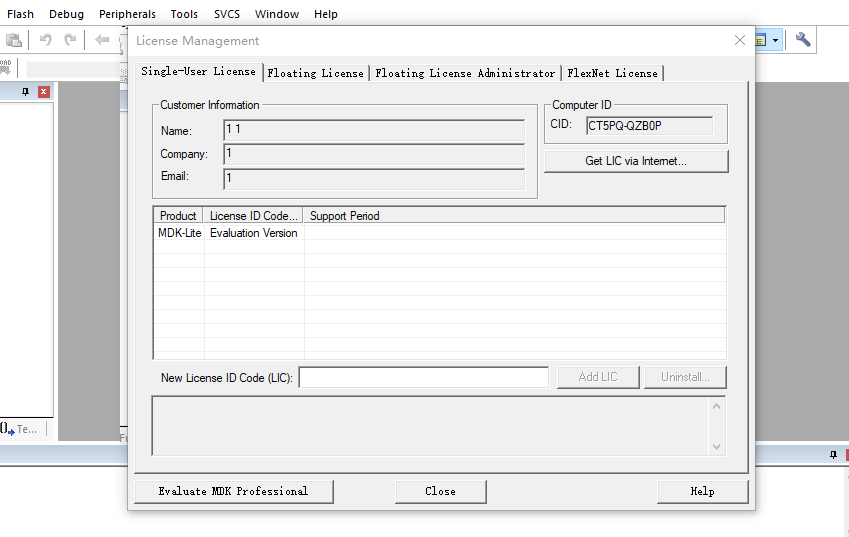Click the New License ID Code input

[x=423, y=377]
